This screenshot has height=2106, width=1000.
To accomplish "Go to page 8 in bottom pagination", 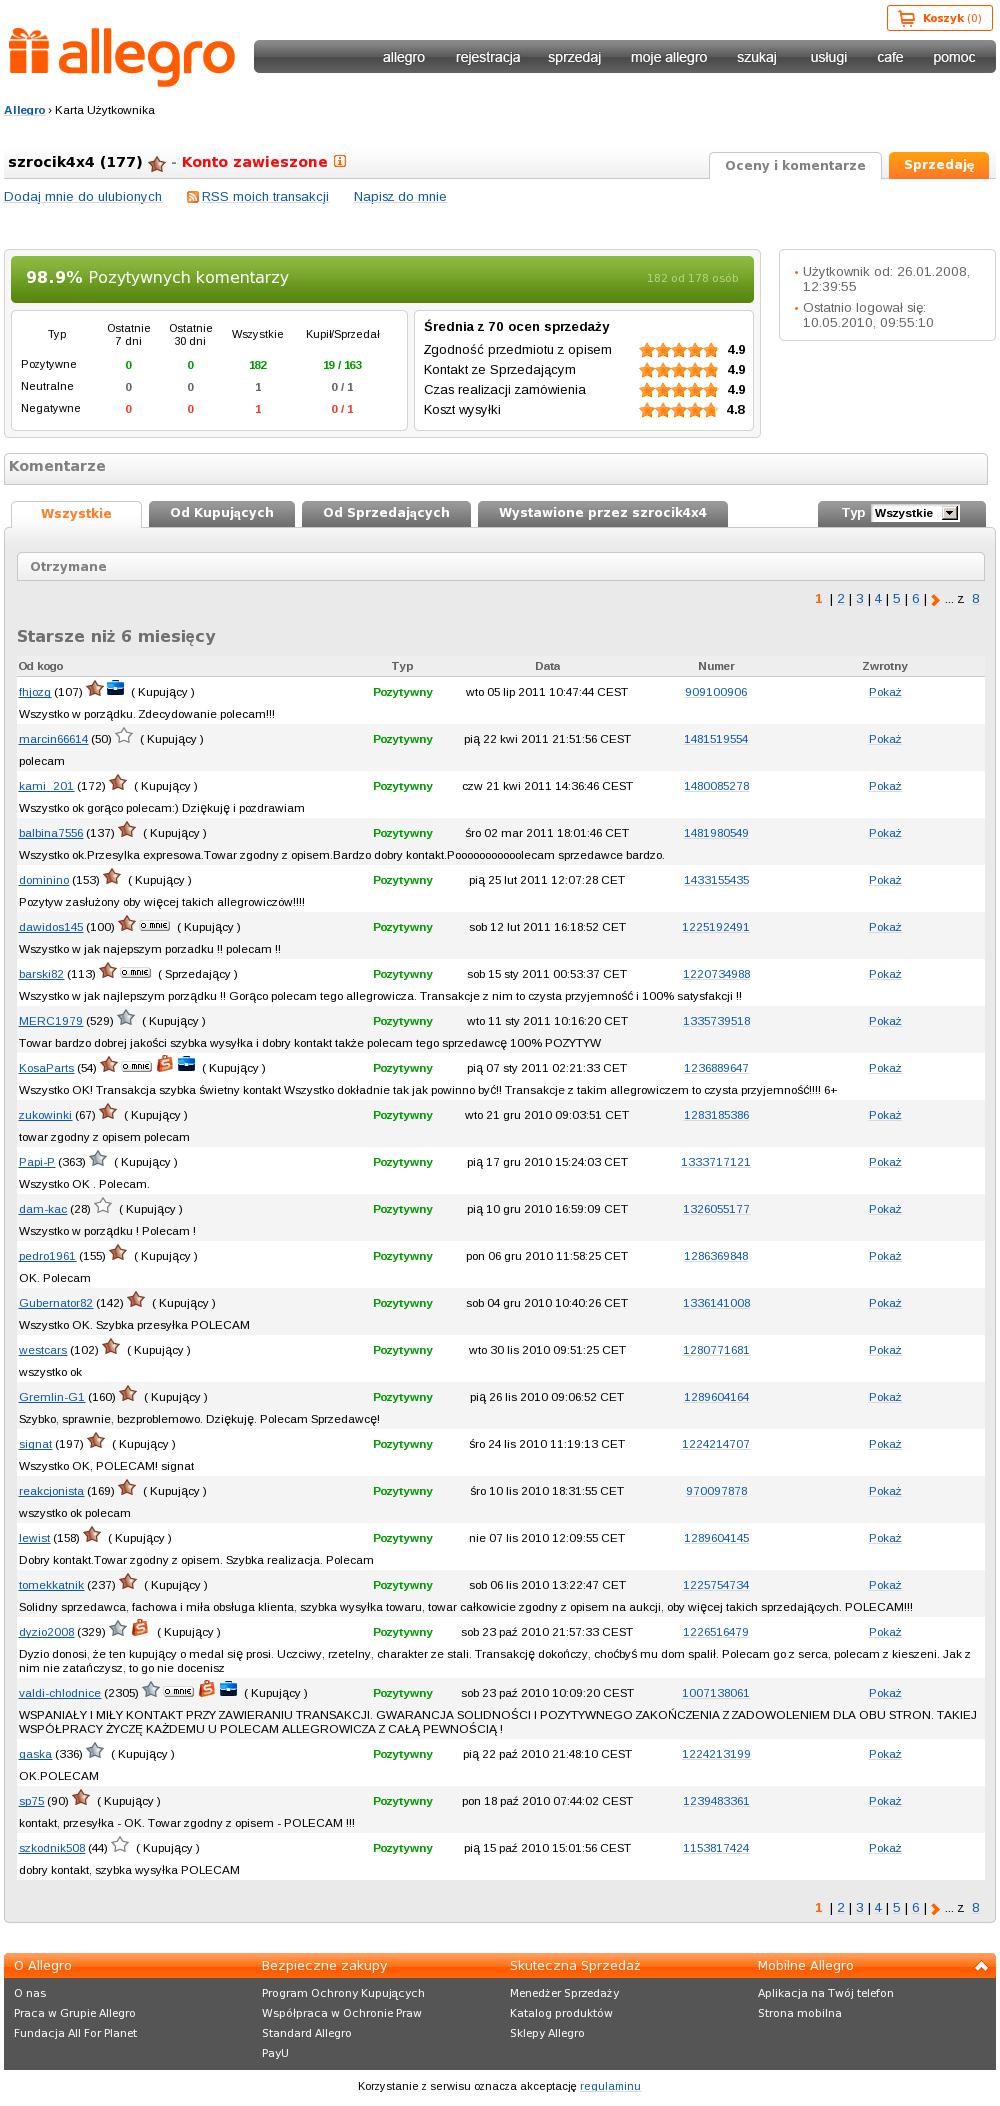I will (x=976, y=1908).
